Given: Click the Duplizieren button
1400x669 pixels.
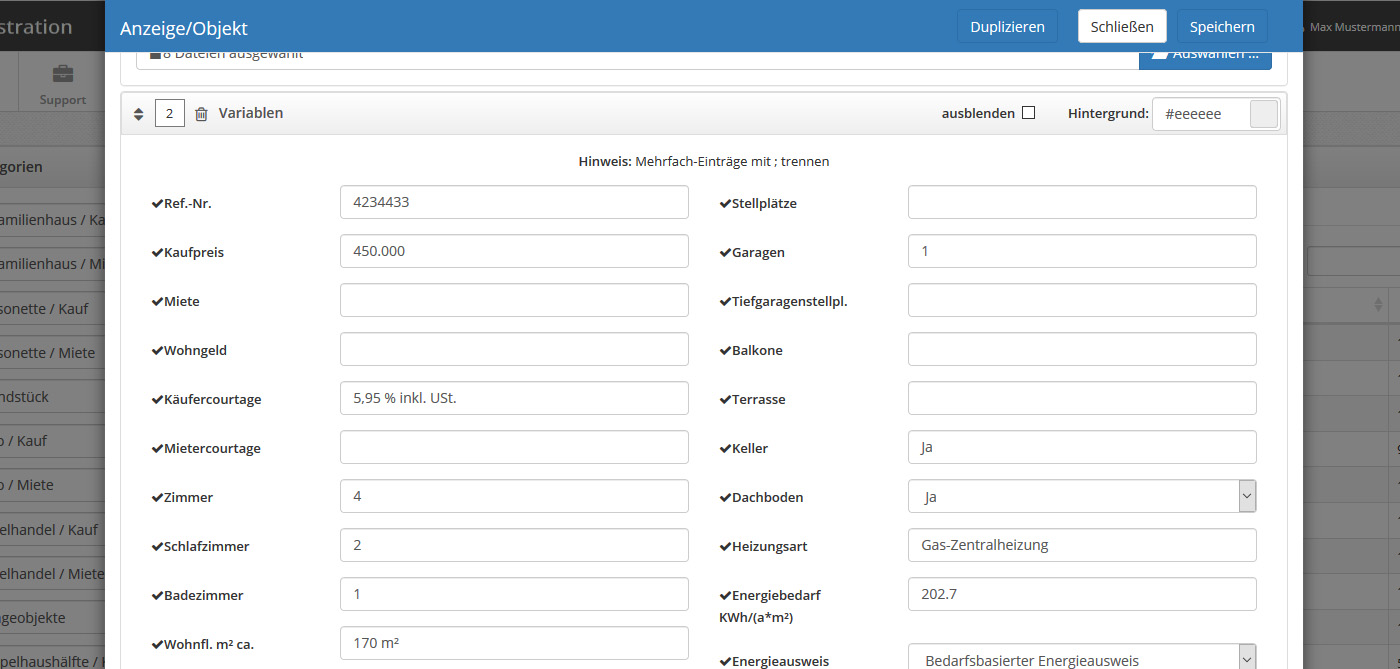Looking at the screenshot, I should click(x=1007, y=27).
